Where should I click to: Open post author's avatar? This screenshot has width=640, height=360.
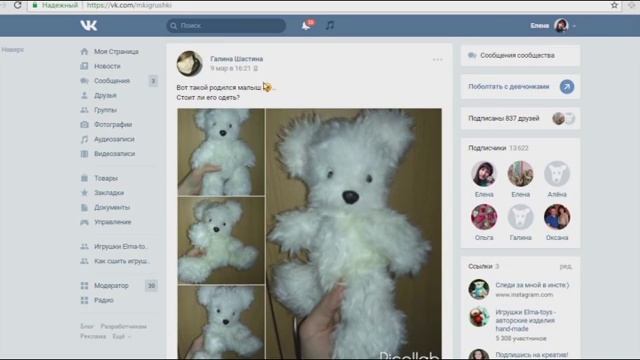(189, 63)
